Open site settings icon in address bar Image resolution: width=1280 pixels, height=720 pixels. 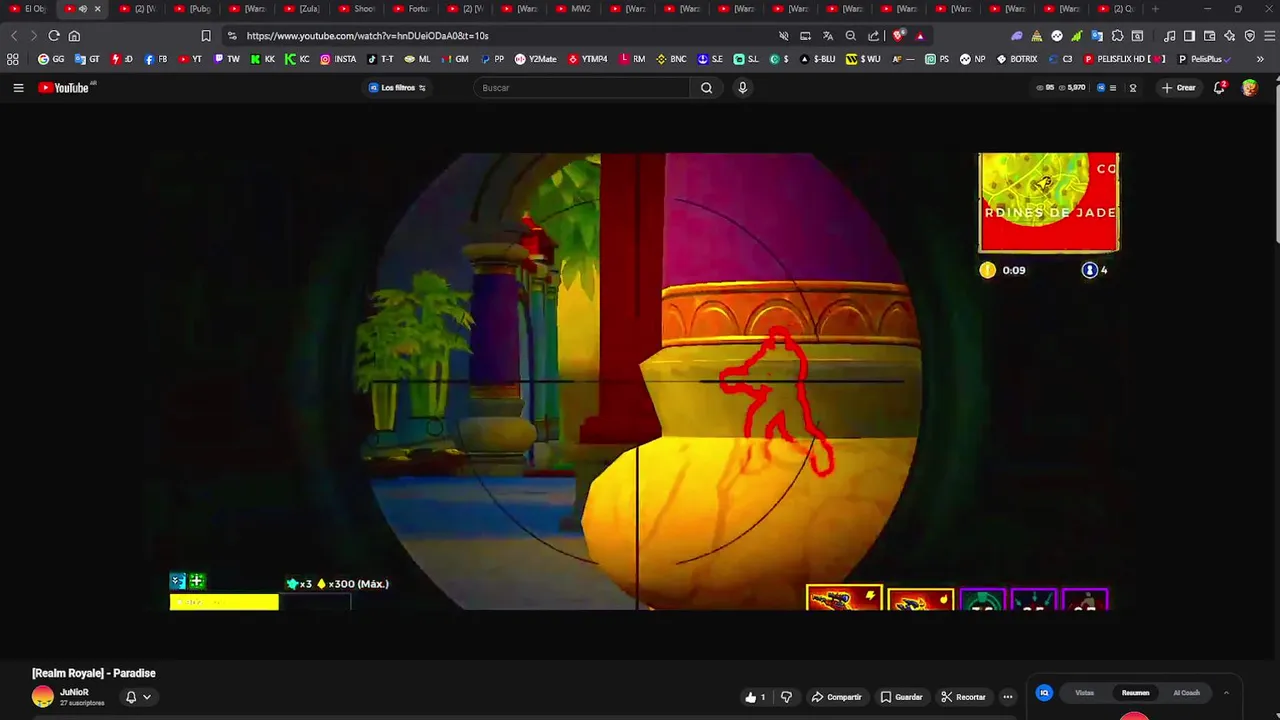pyautogui.click(x=232, y=36)
